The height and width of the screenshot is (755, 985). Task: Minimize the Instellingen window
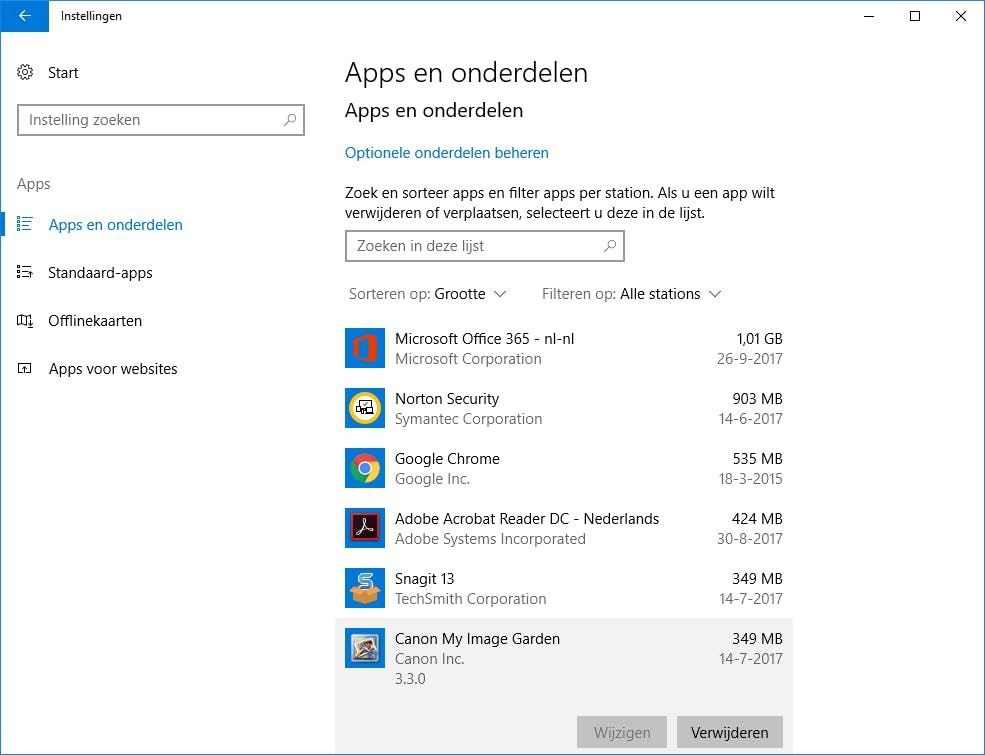tap(869, 16)
